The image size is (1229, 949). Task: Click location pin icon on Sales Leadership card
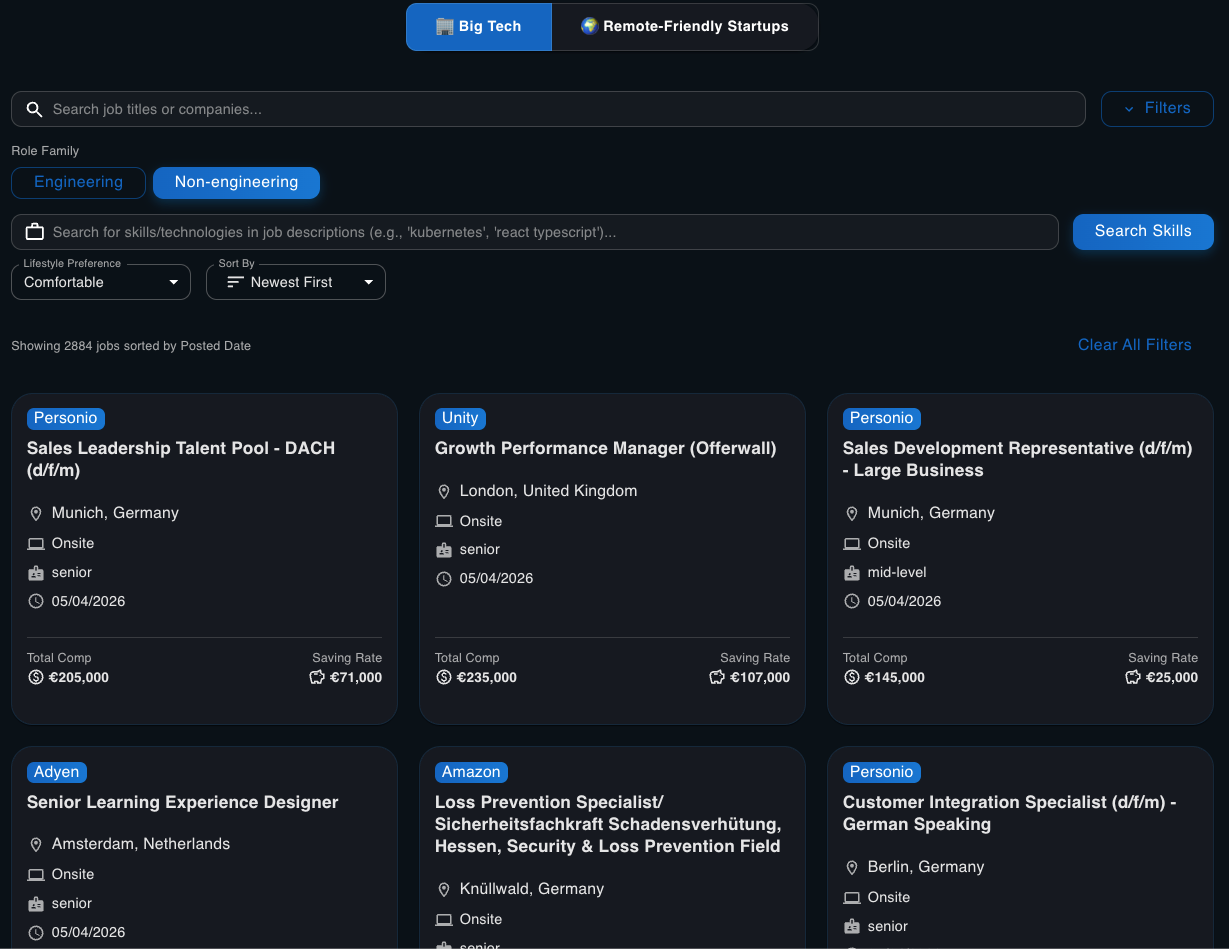pos(36,513)
